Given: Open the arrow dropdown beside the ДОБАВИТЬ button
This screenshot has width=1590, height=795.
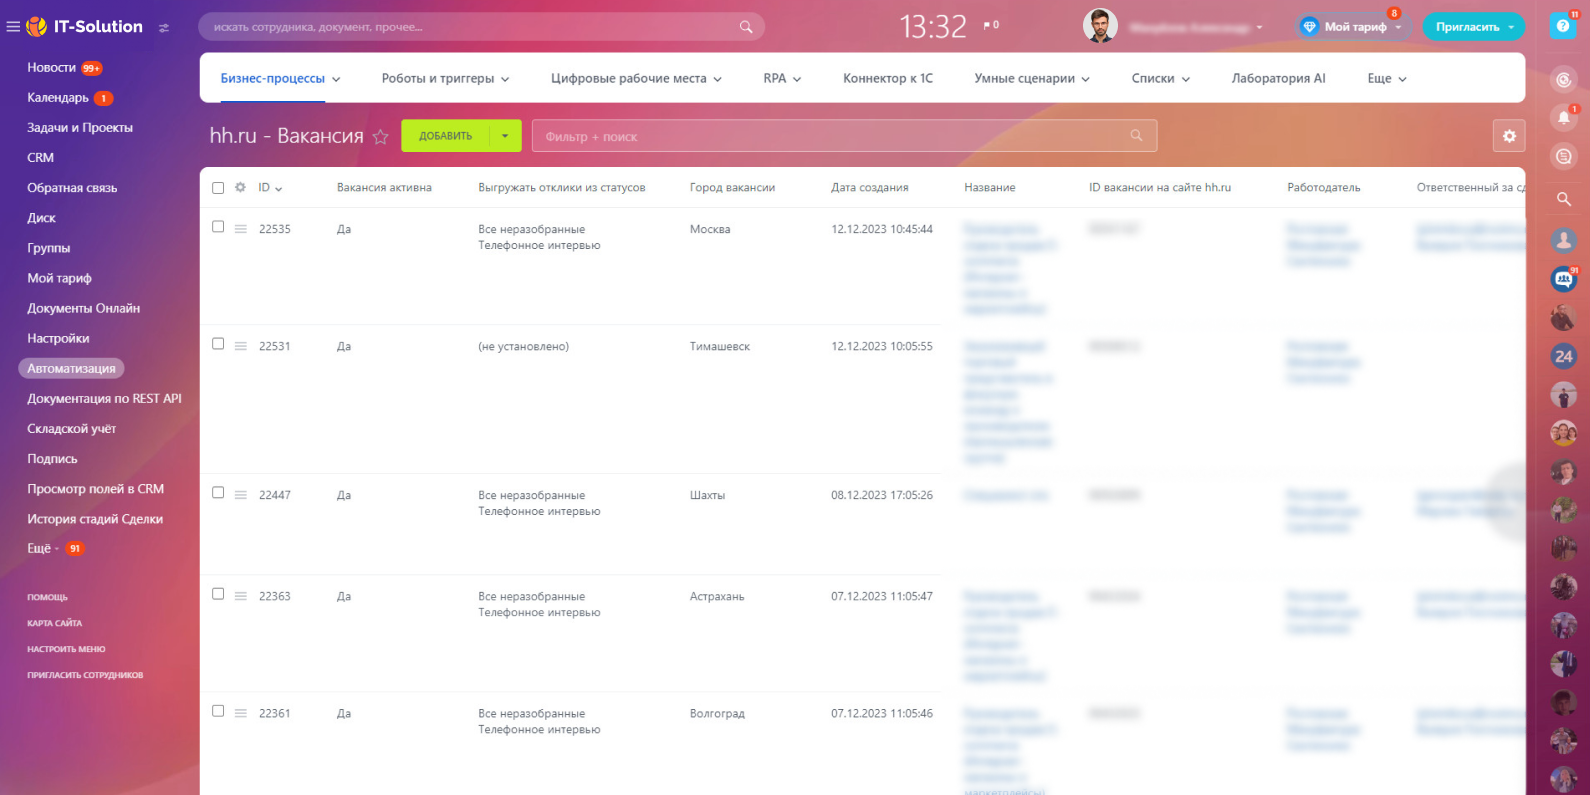Looking at the screenshot, I should pos(505,136).
